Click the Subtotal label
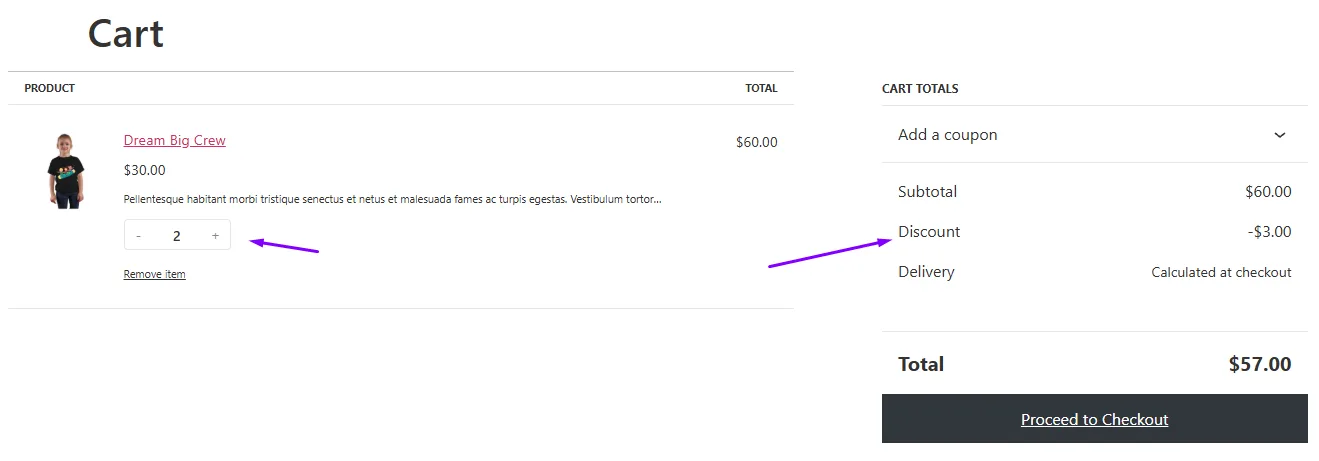The image size is (1319, 461). (x=927, y=192)
